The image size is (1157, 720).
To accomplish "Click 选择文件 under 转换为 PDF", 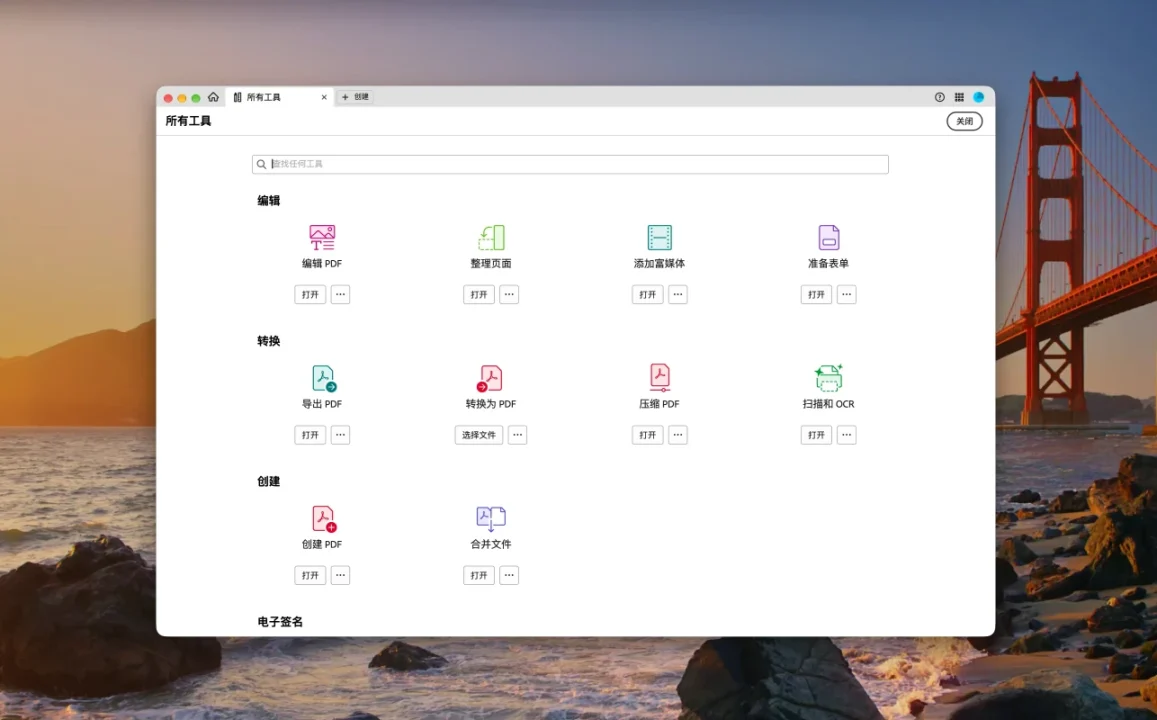I will 479,435.
